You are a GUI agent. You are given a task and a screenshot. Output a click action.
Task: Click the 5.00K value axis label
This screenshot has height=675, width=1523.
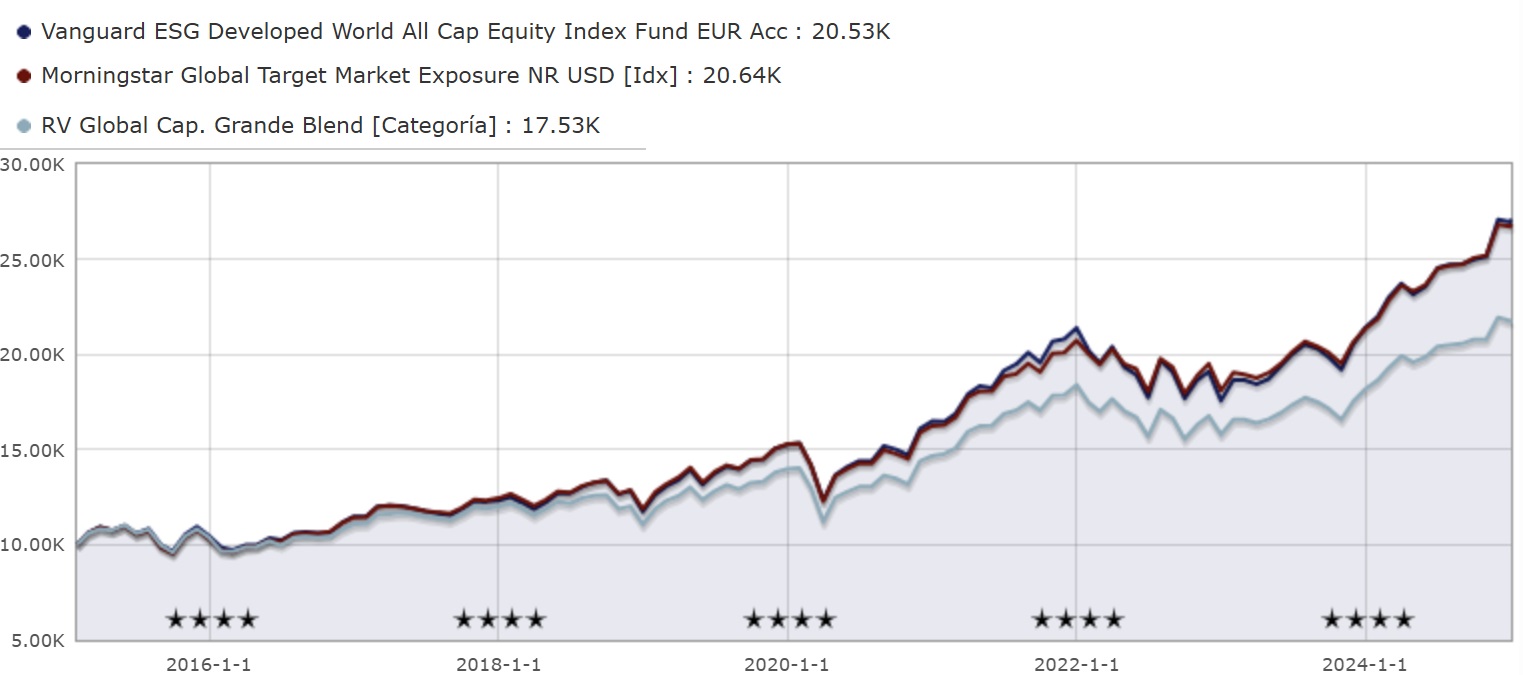pos(37,640)
